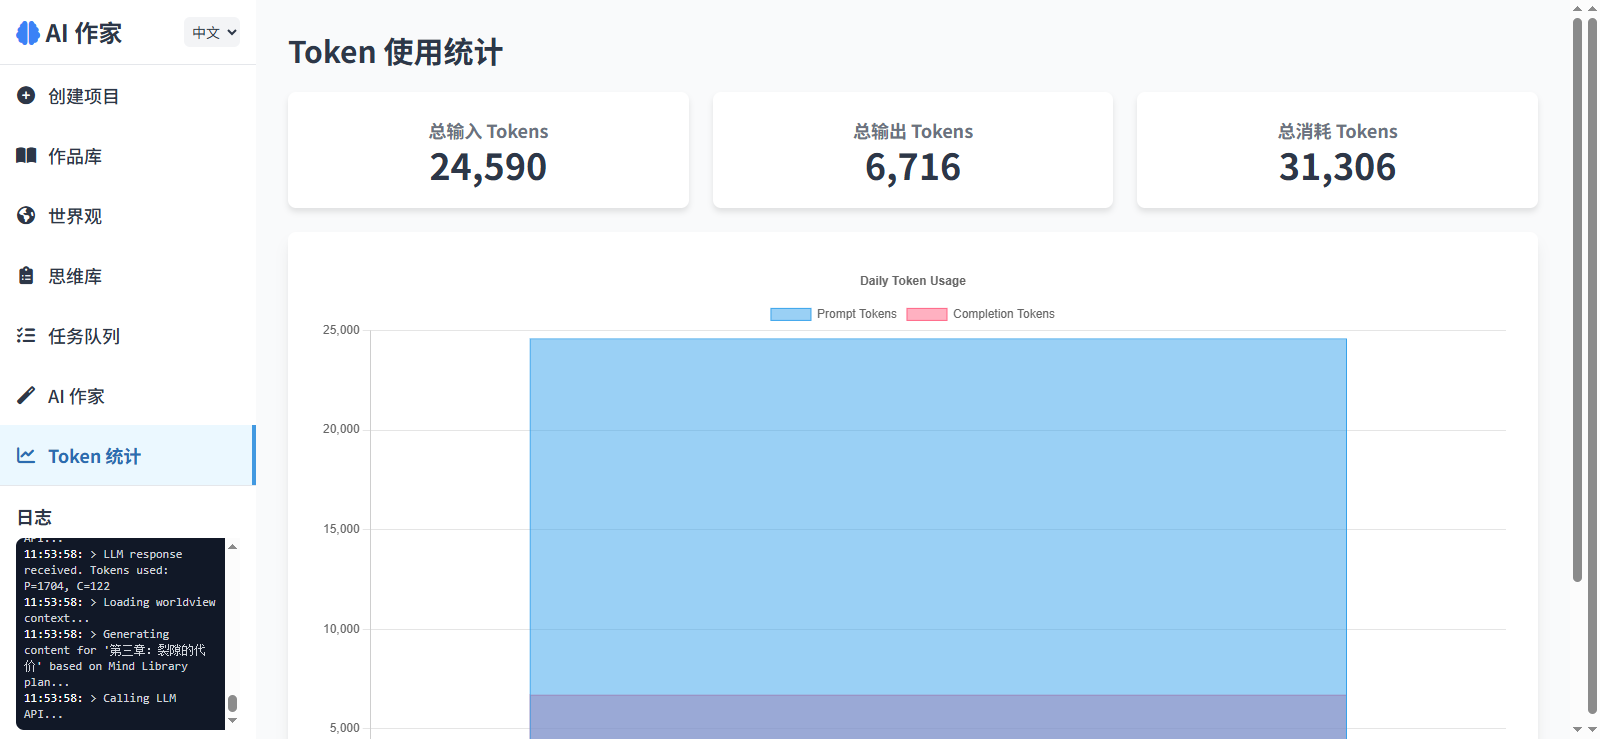Click the Completion Tokens legend label

click(x=1003, y=314)
